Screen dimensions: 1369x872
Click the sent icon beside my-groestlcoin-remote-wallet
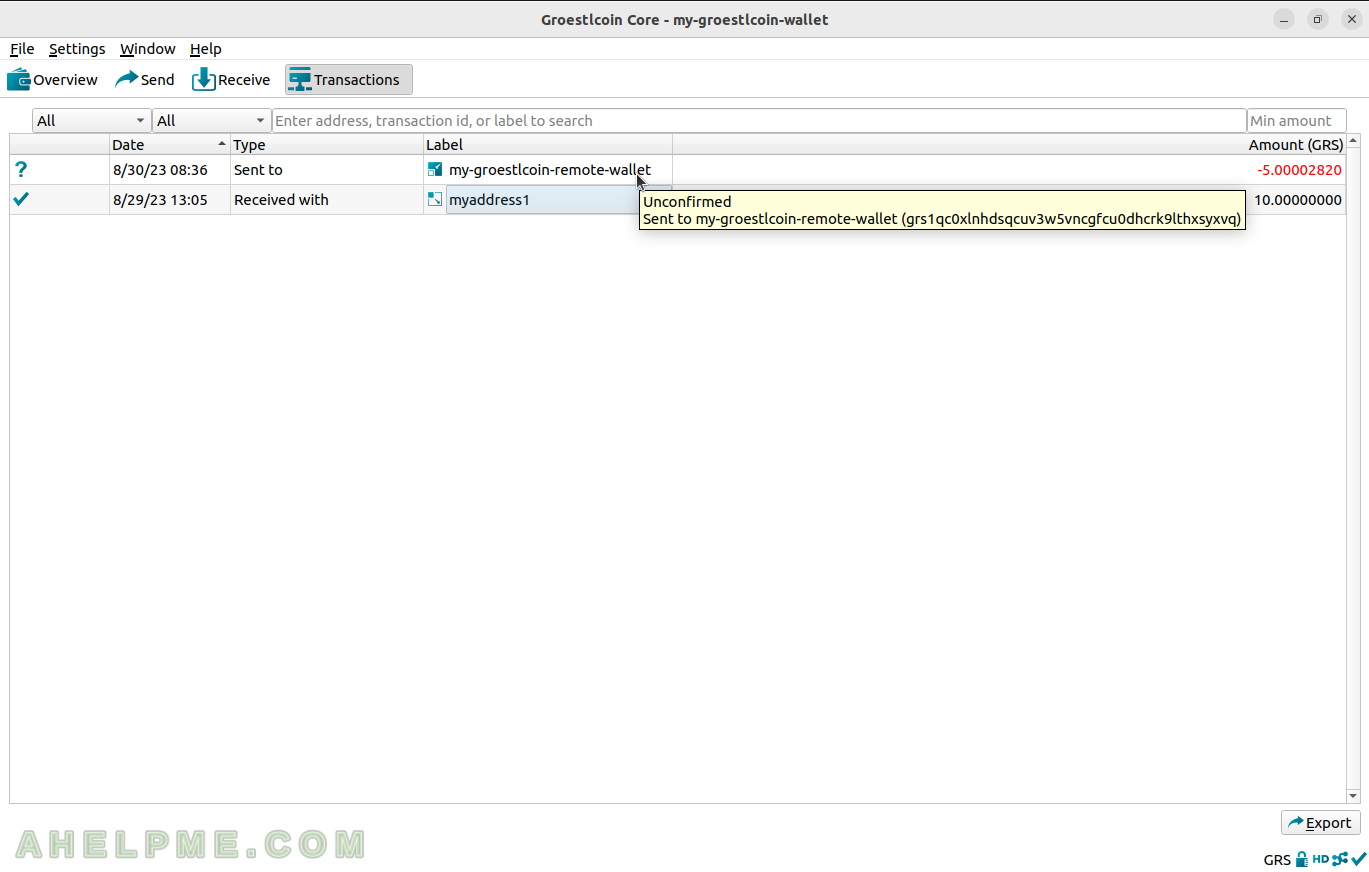click(435, 170)
